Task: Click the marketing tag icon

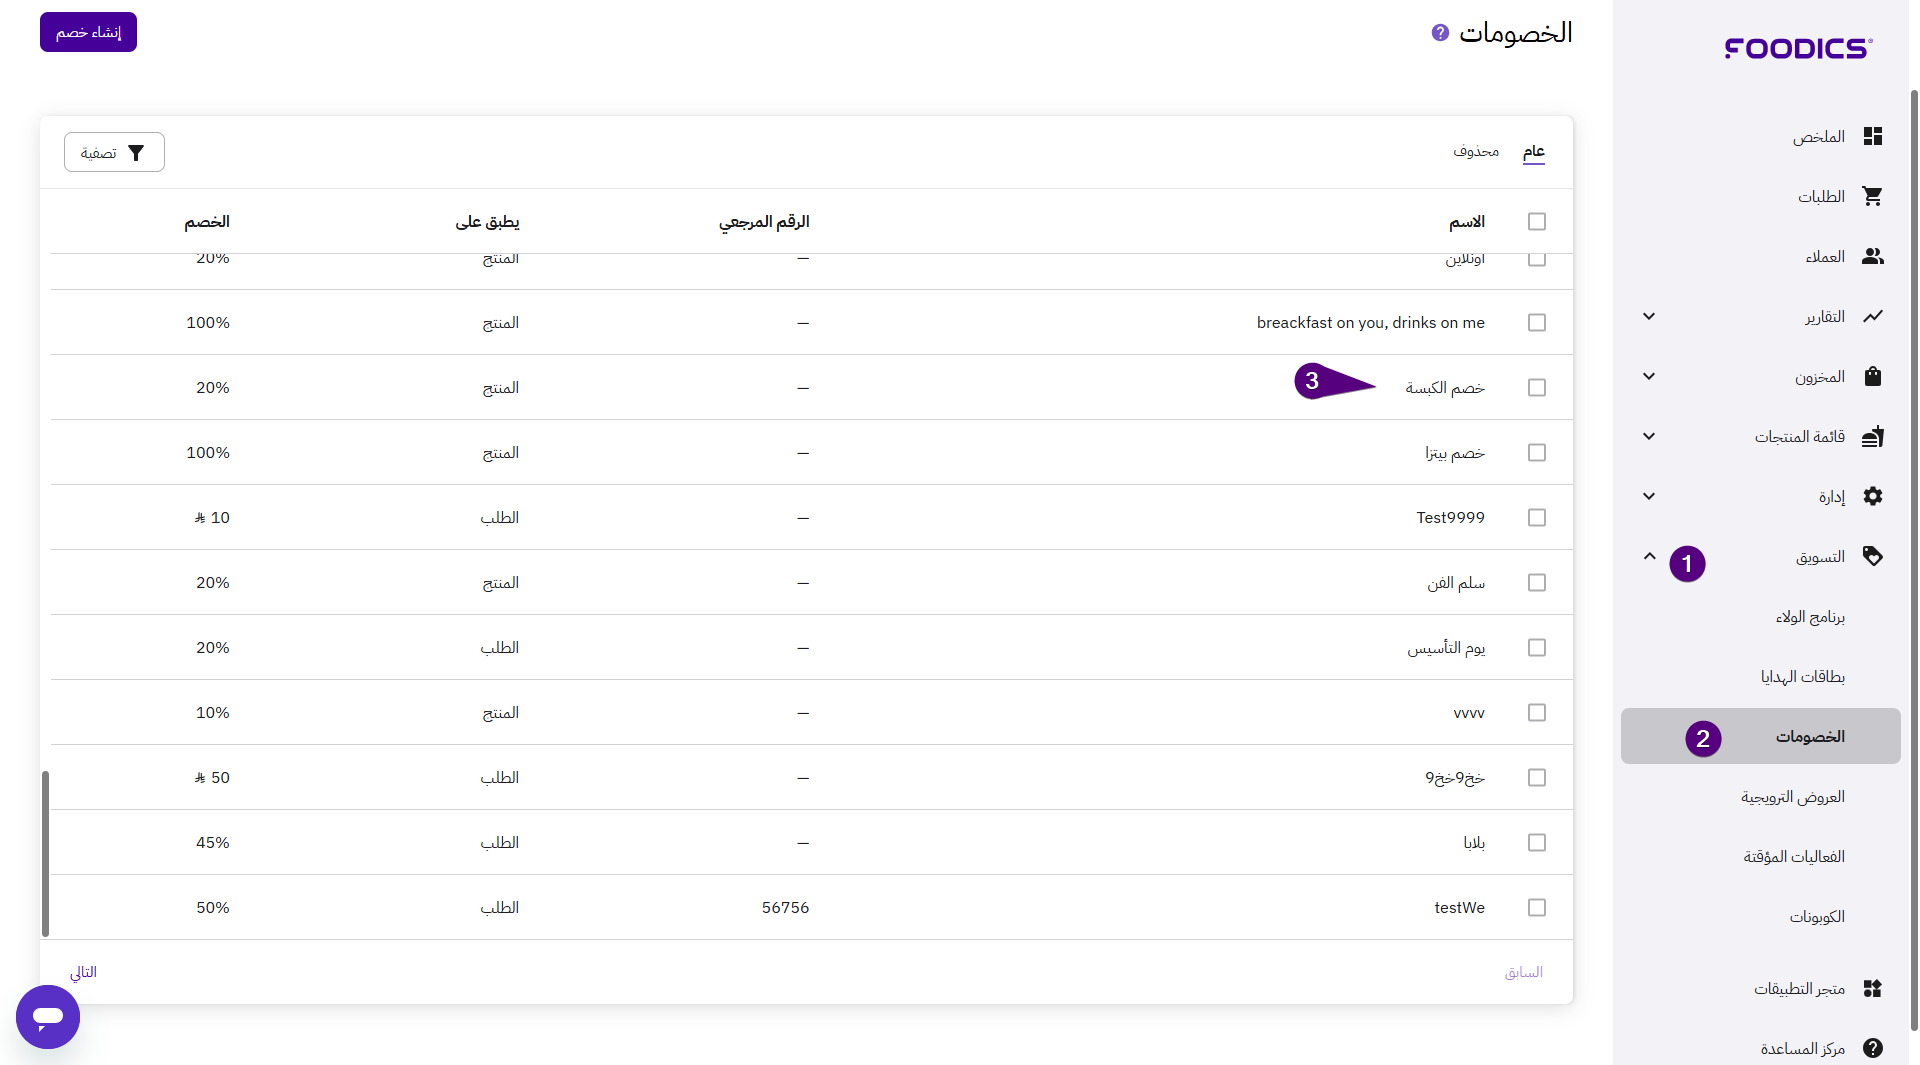Action: point(1872,557)
